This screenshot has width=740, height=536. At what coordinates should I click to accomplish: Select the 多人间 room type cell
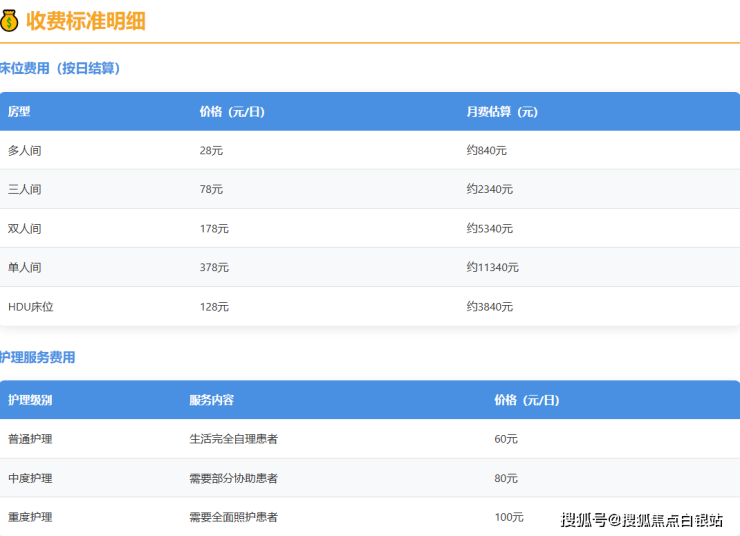click(x=24, y=150)
